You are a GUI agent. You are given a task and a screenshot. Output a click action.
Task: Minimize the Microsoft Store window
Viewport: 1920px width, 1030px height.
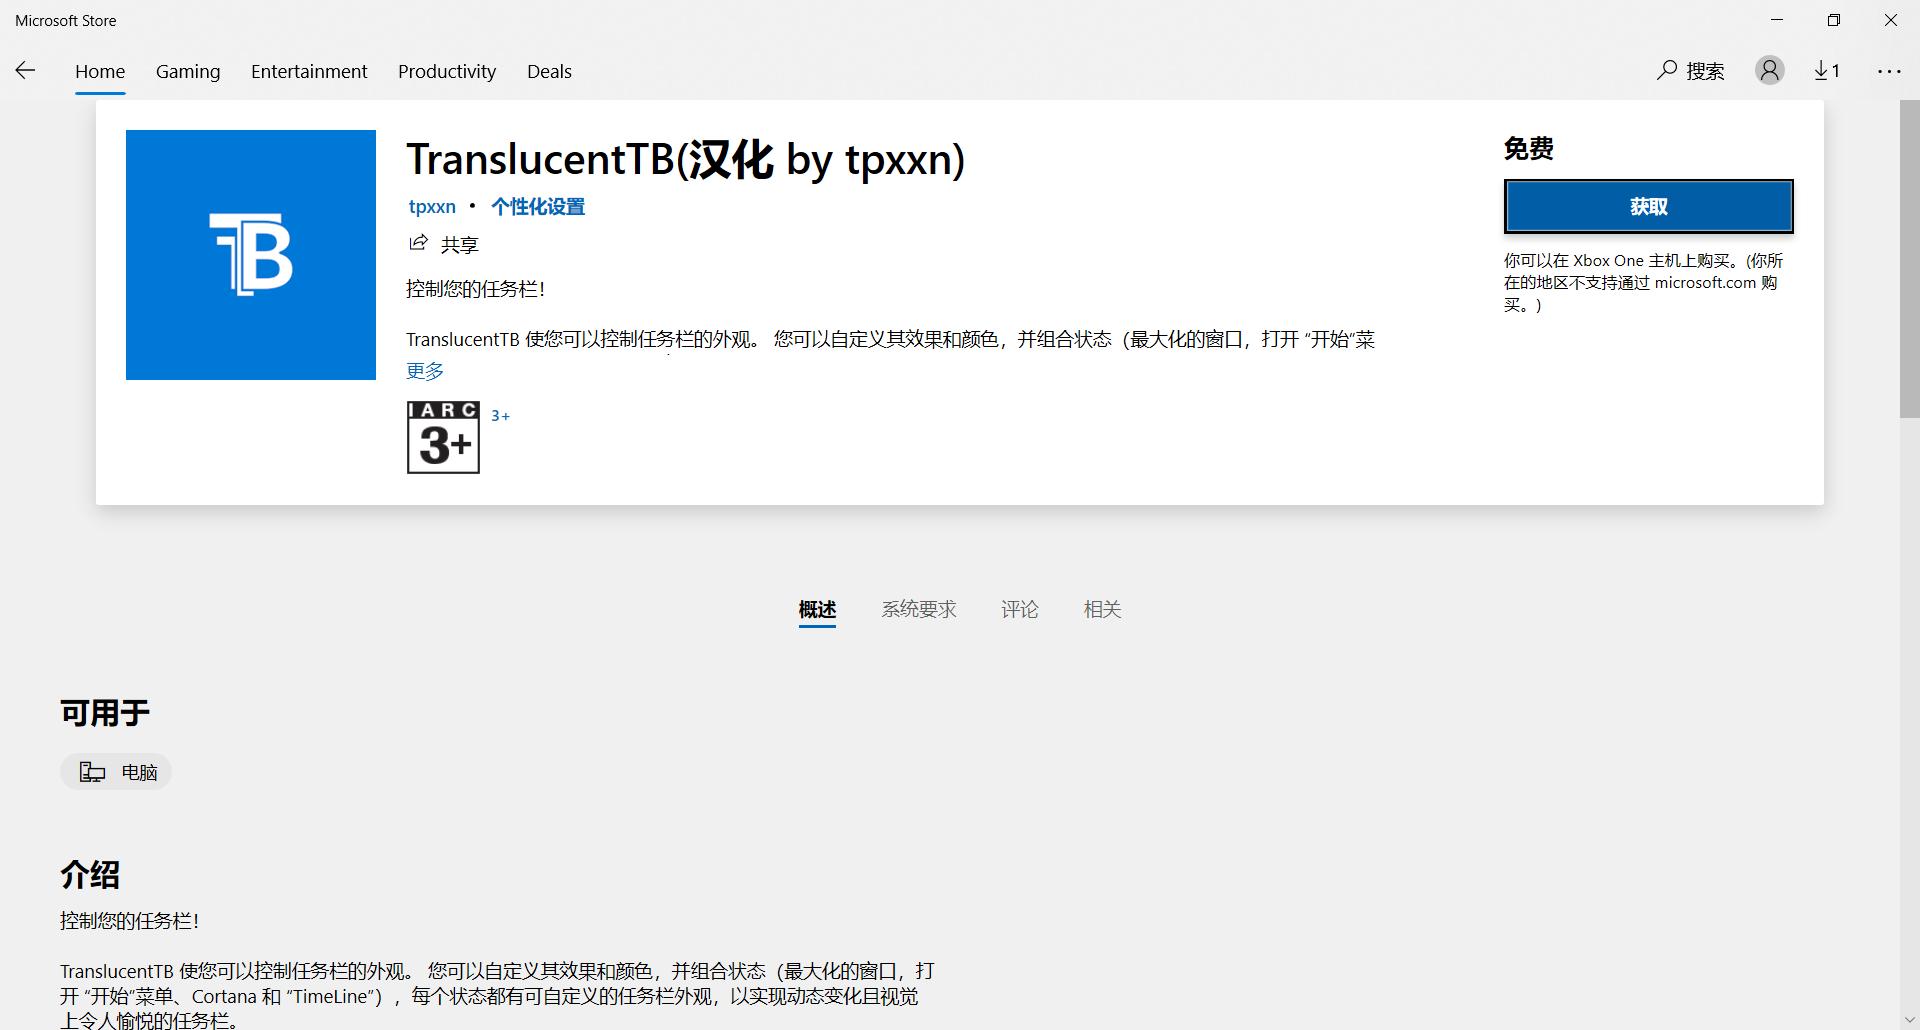[1777, 20]
